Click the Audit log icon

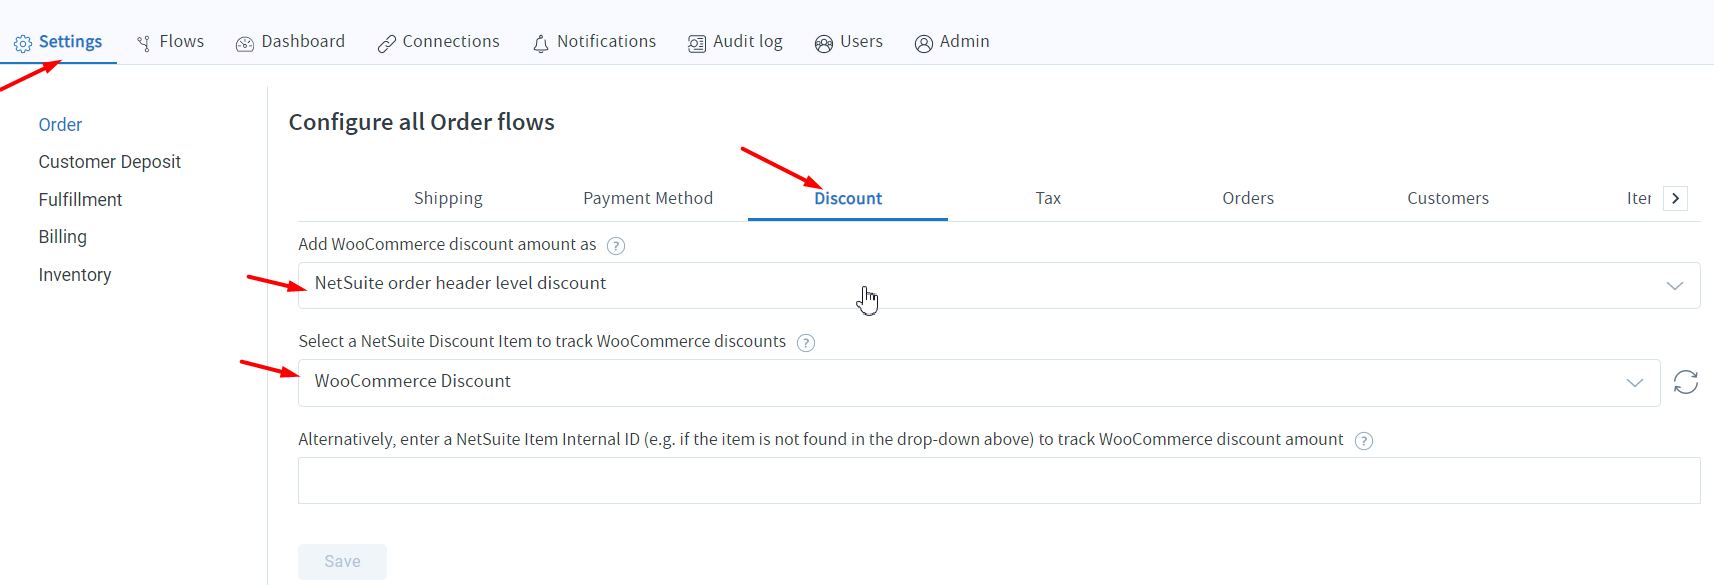point(697,44)
